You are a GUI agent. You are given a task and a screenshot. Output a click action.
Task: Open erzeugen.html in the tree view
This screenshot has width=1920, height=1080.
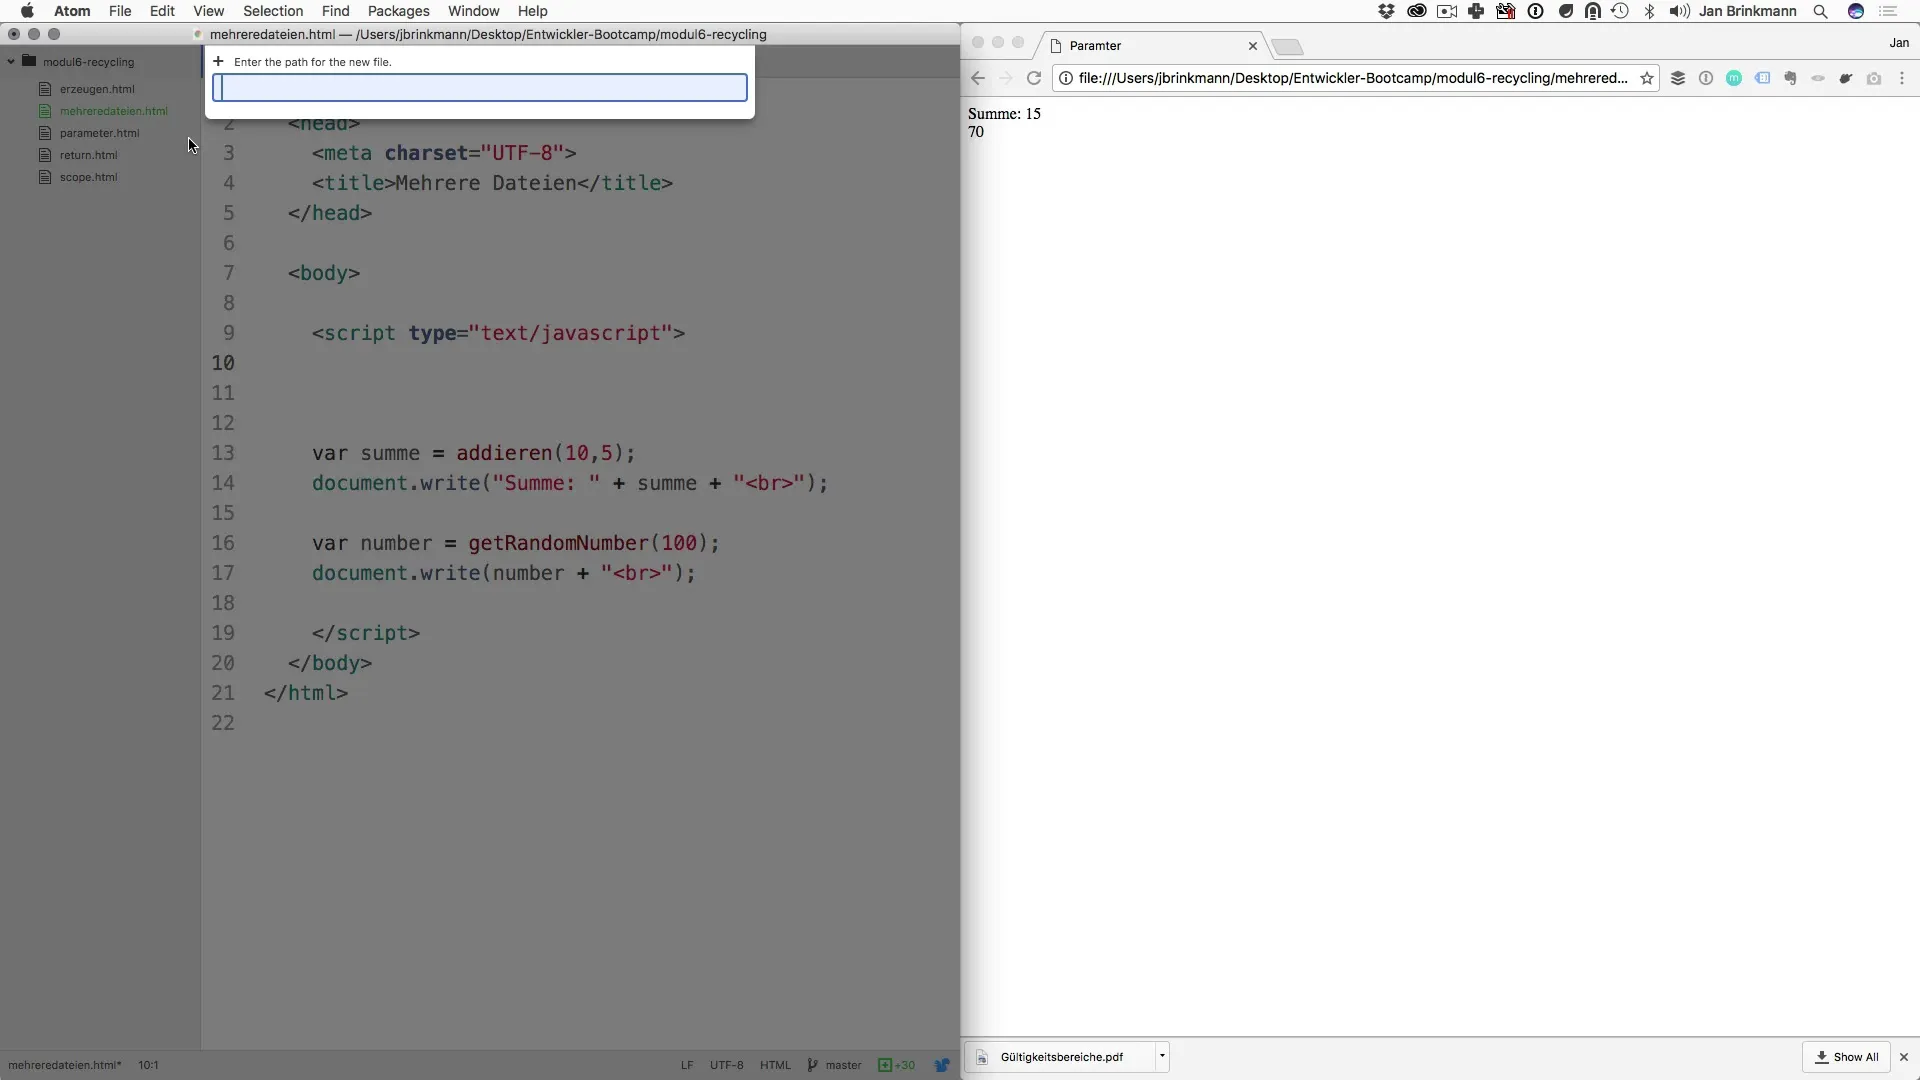coord(96,89)
